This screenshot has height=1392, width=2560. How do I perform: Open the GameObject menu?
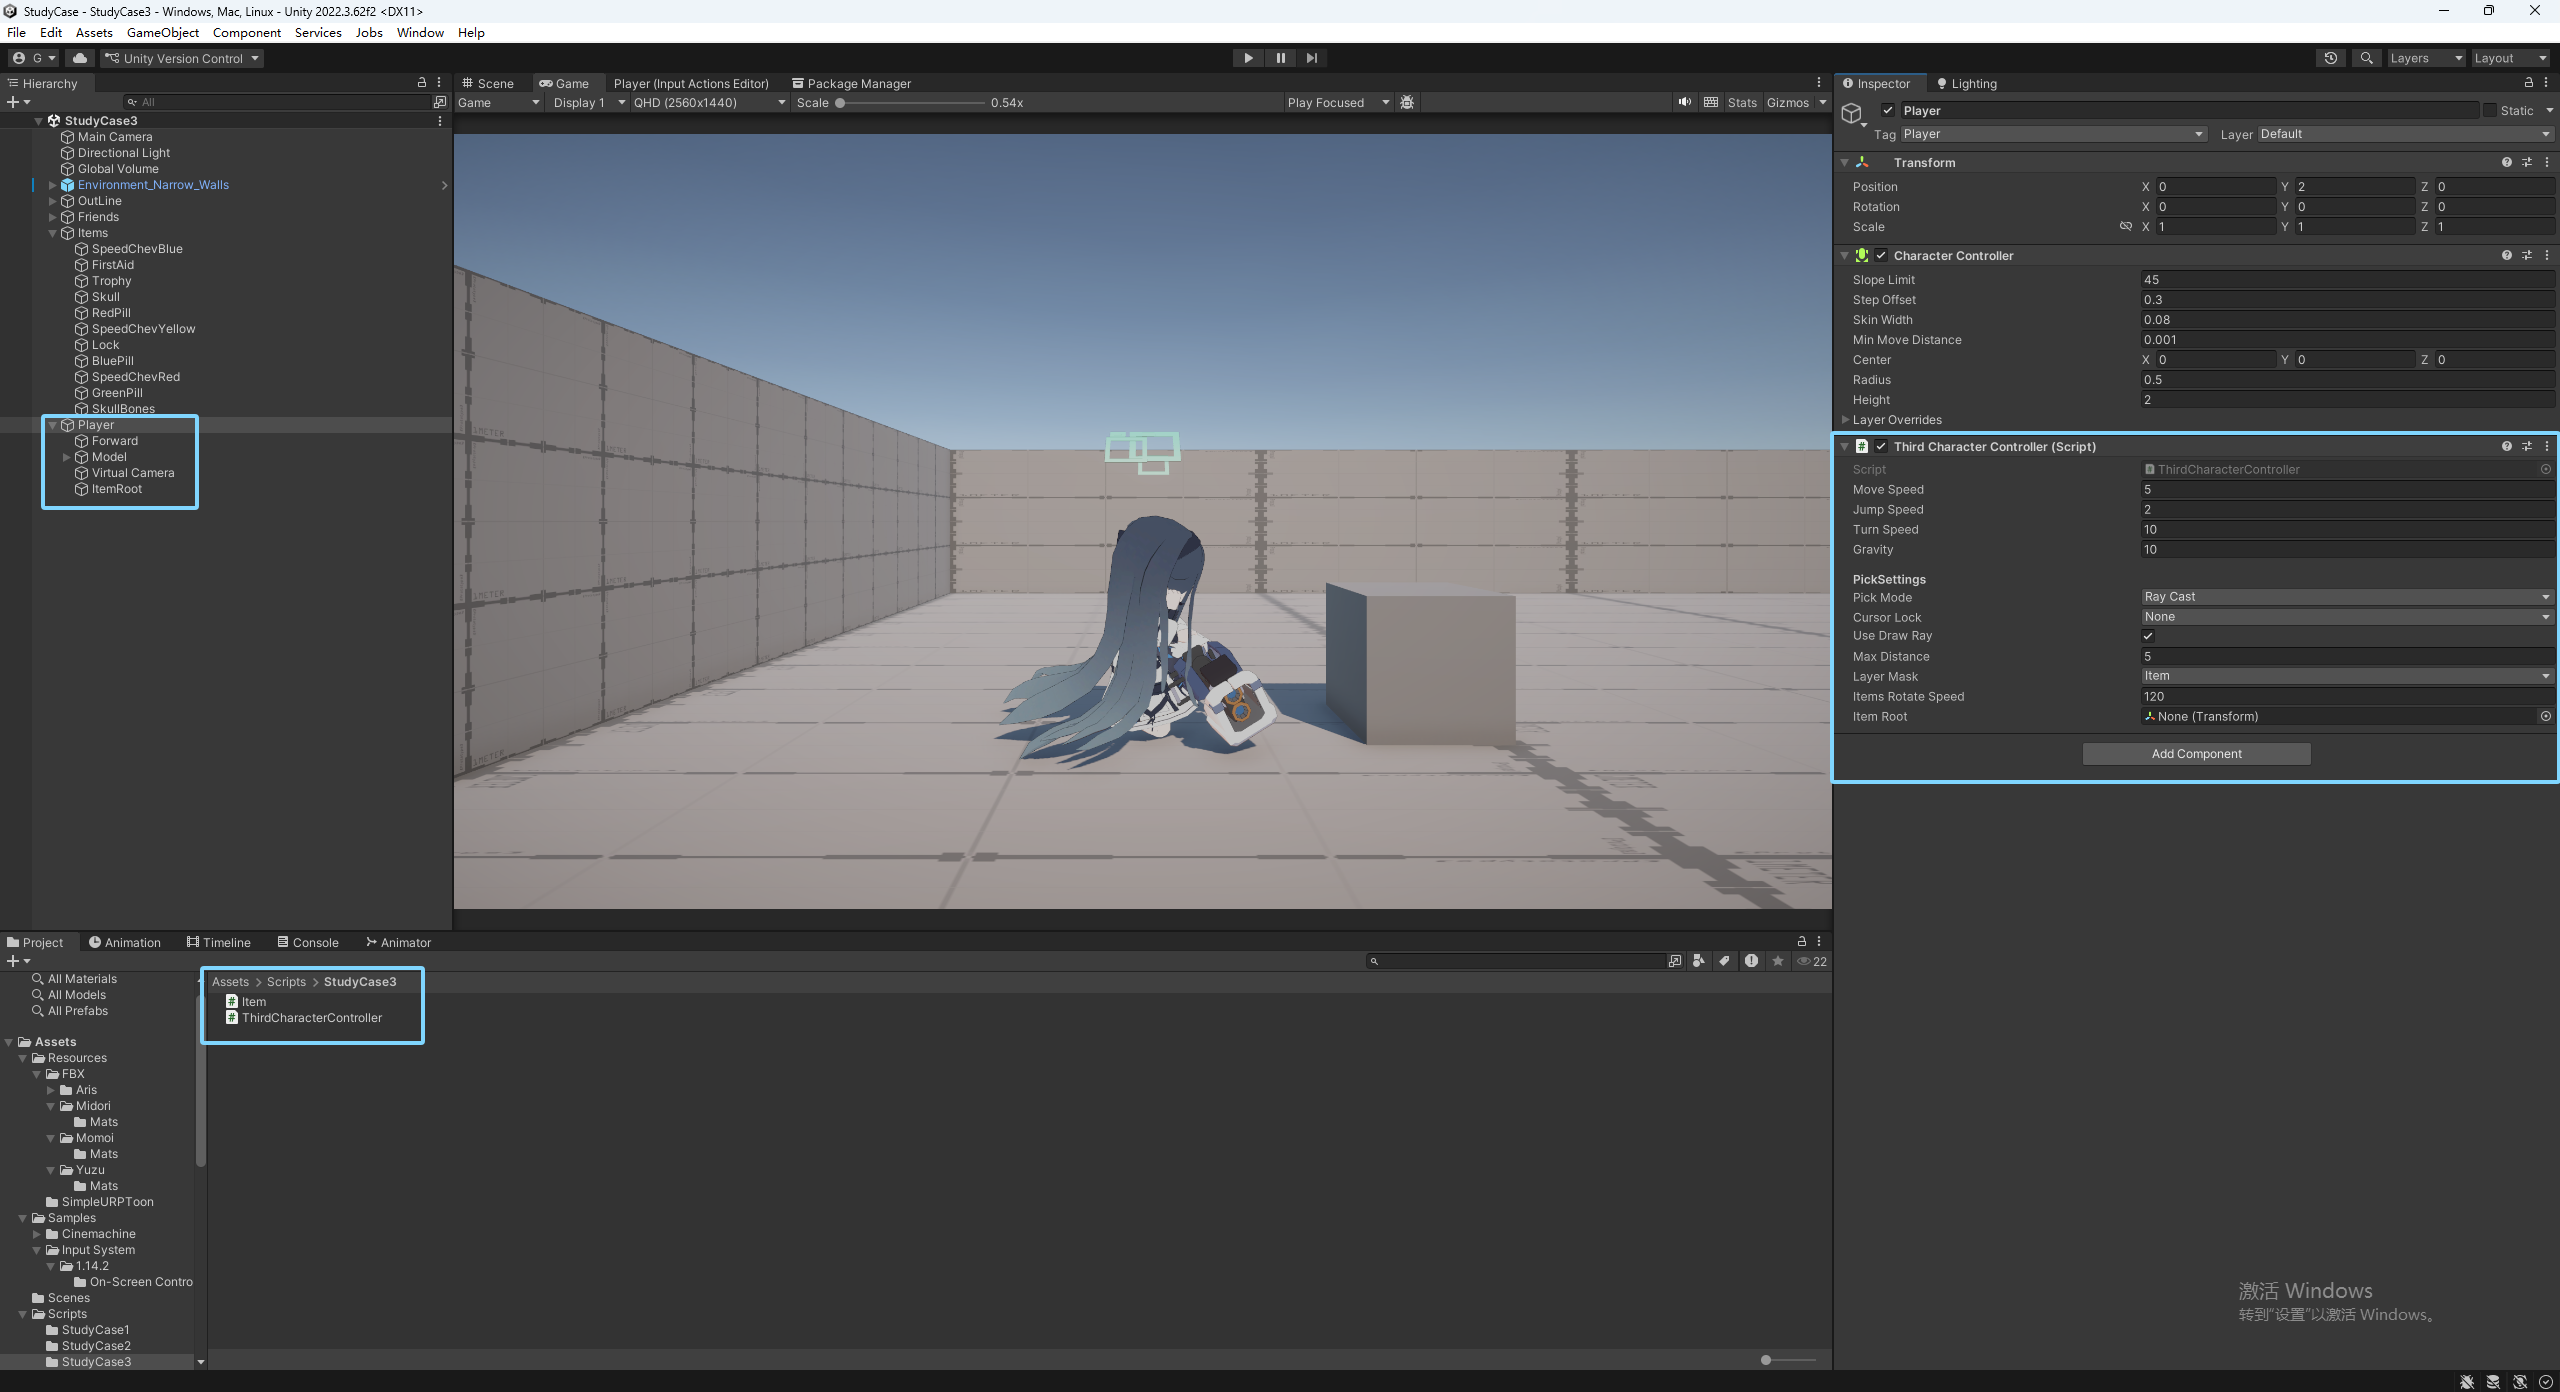point(162,32)
